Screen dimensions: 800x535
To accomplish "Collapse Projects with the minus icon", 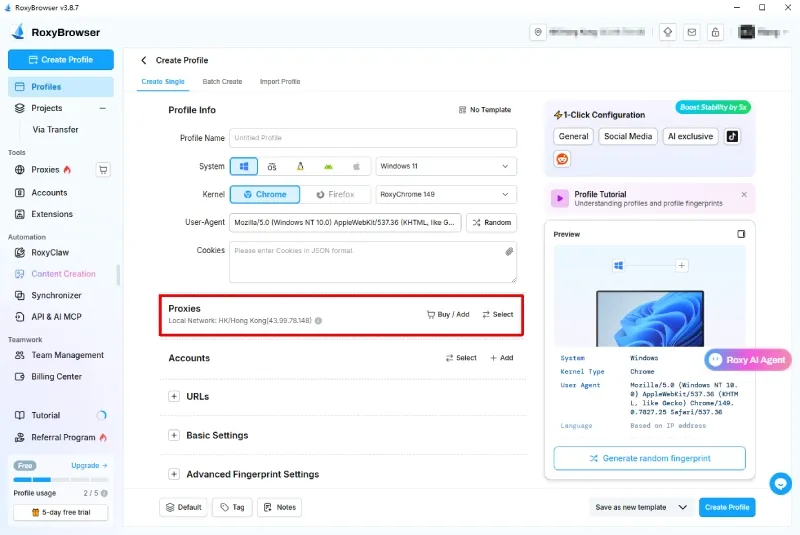I will (103, 108).
